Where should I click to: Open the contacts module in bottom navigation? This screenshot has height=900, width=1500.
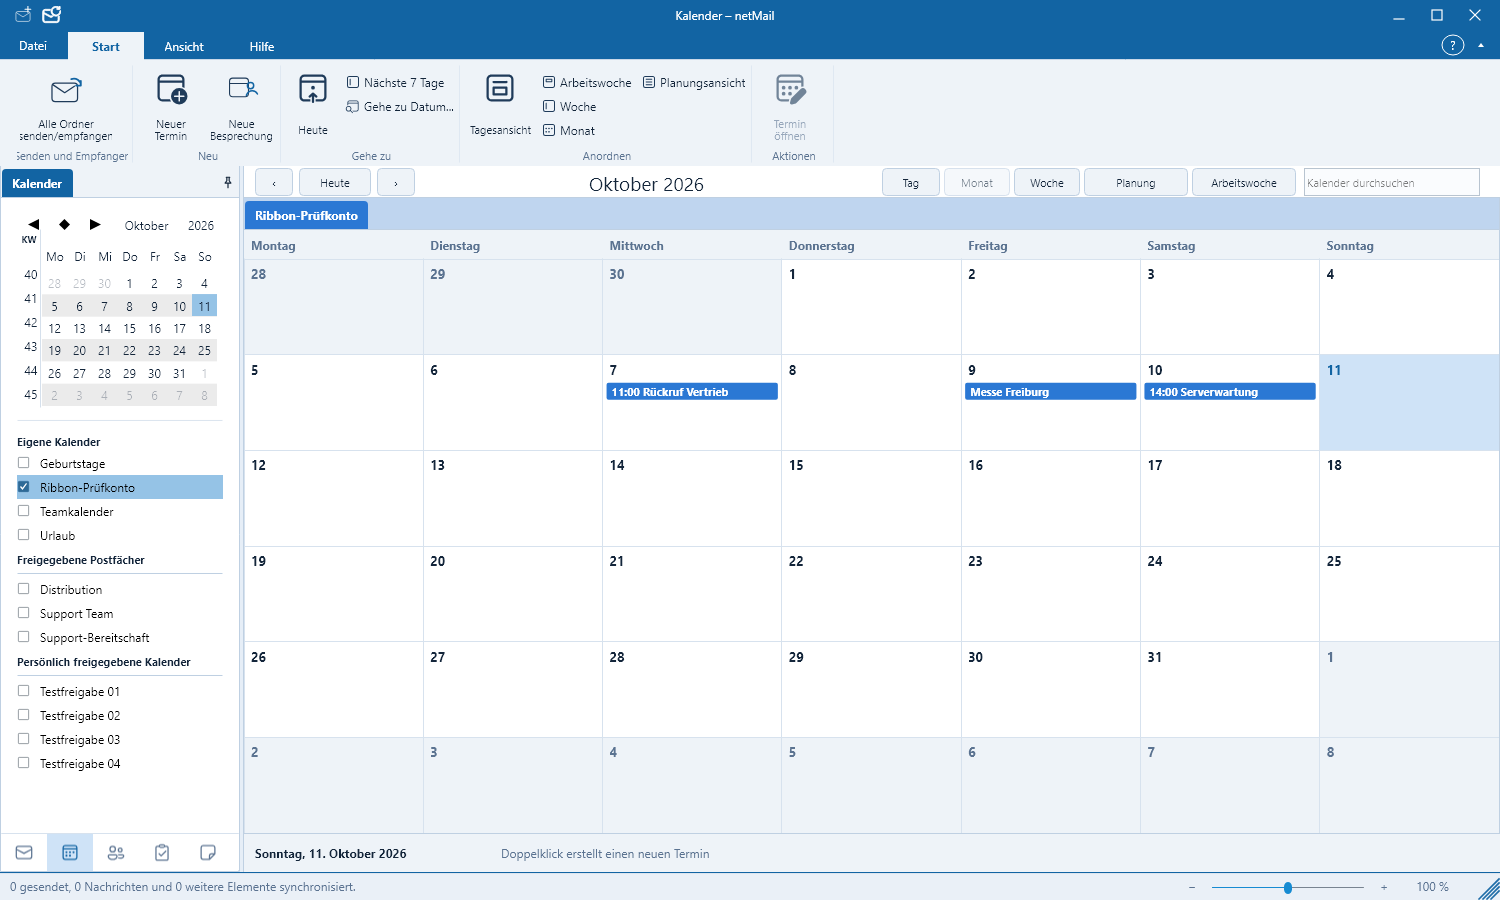(116, 853)
